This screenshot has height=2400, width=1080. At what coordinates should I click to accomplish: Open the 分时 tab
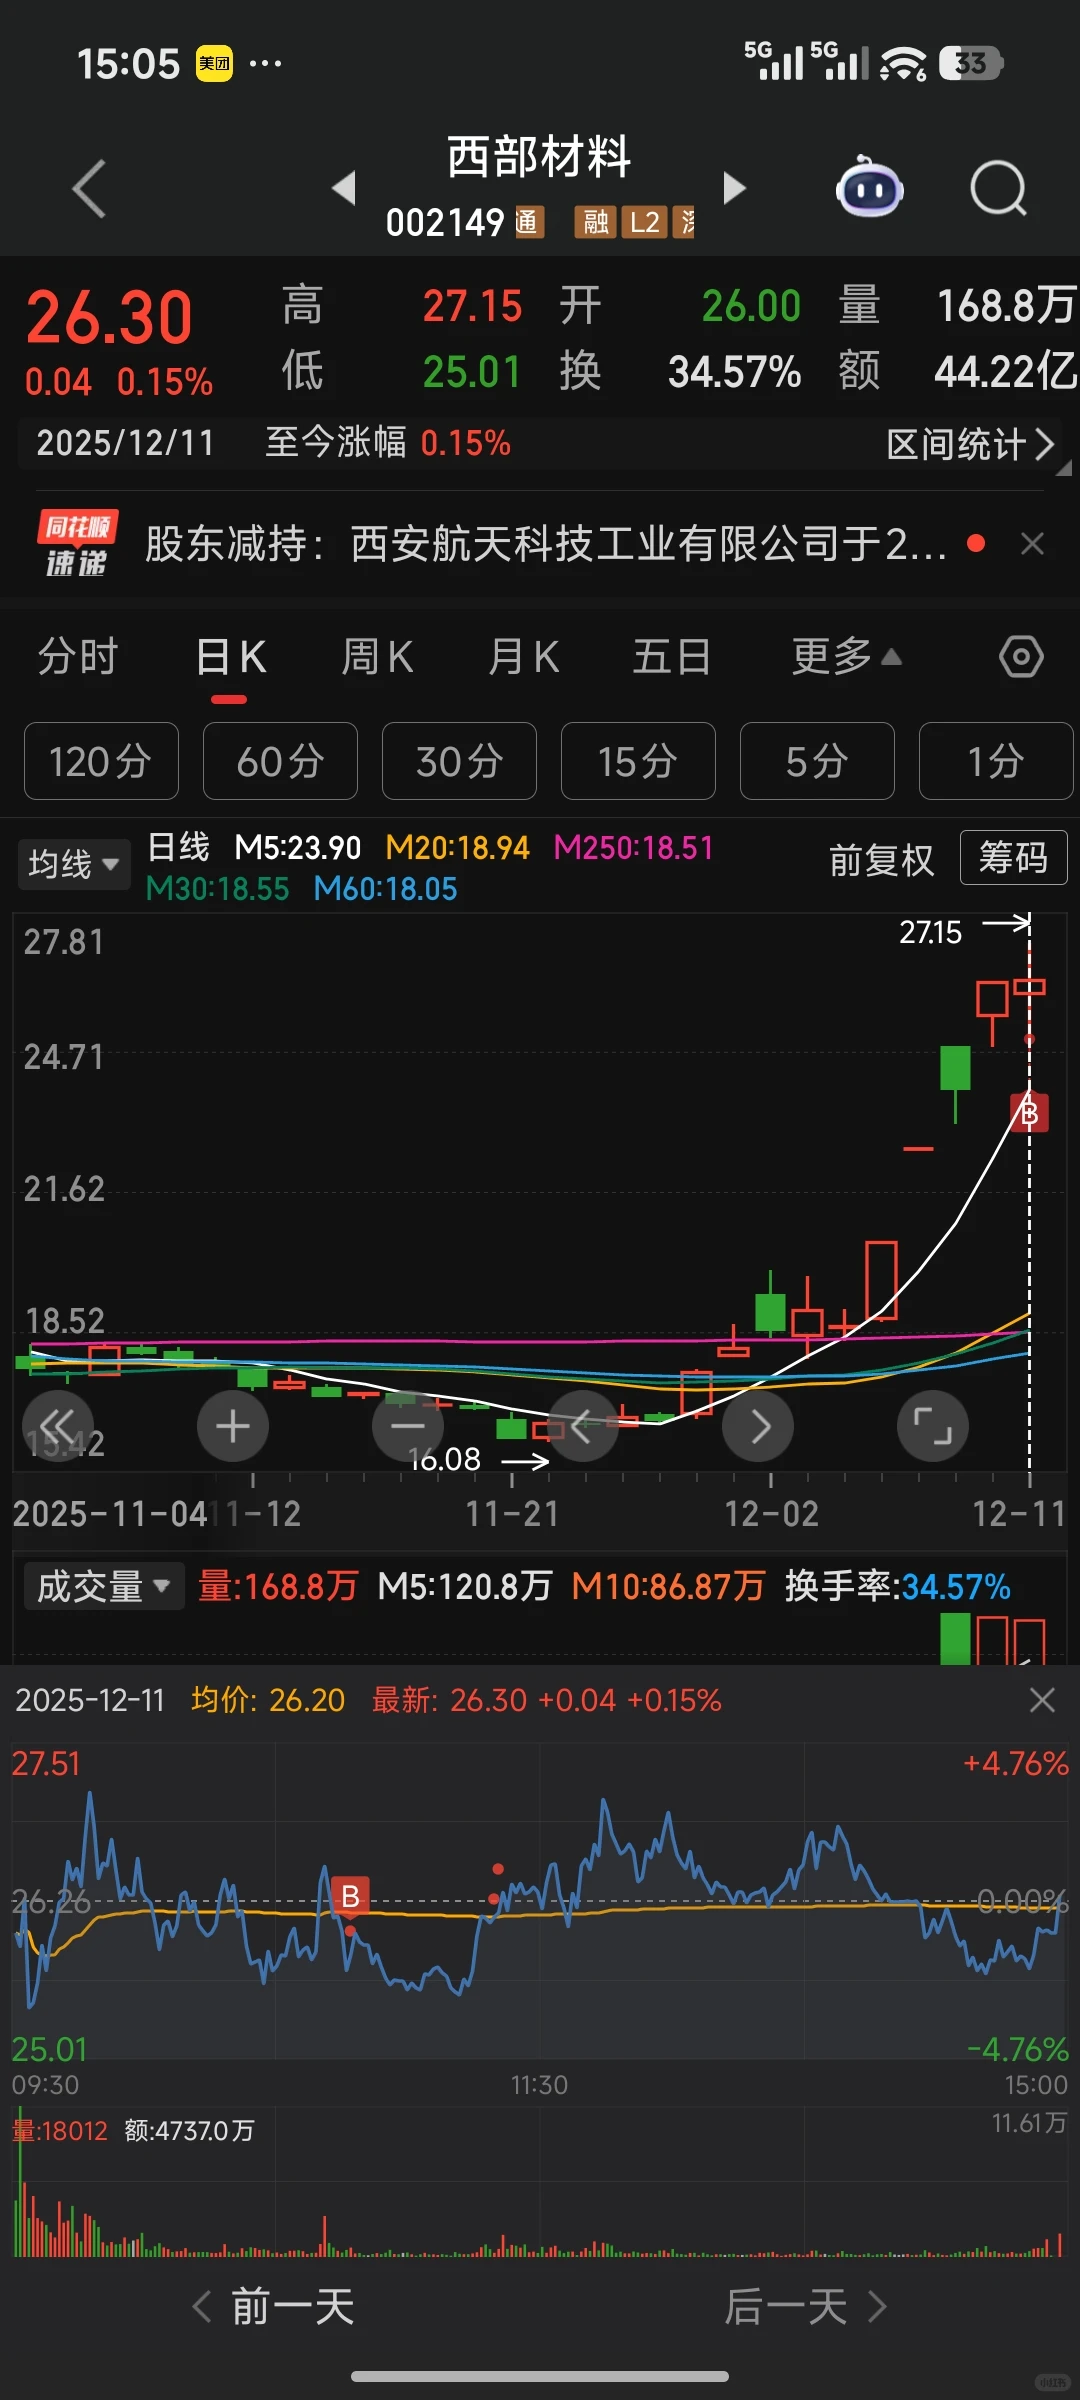[x=78, y=657]
